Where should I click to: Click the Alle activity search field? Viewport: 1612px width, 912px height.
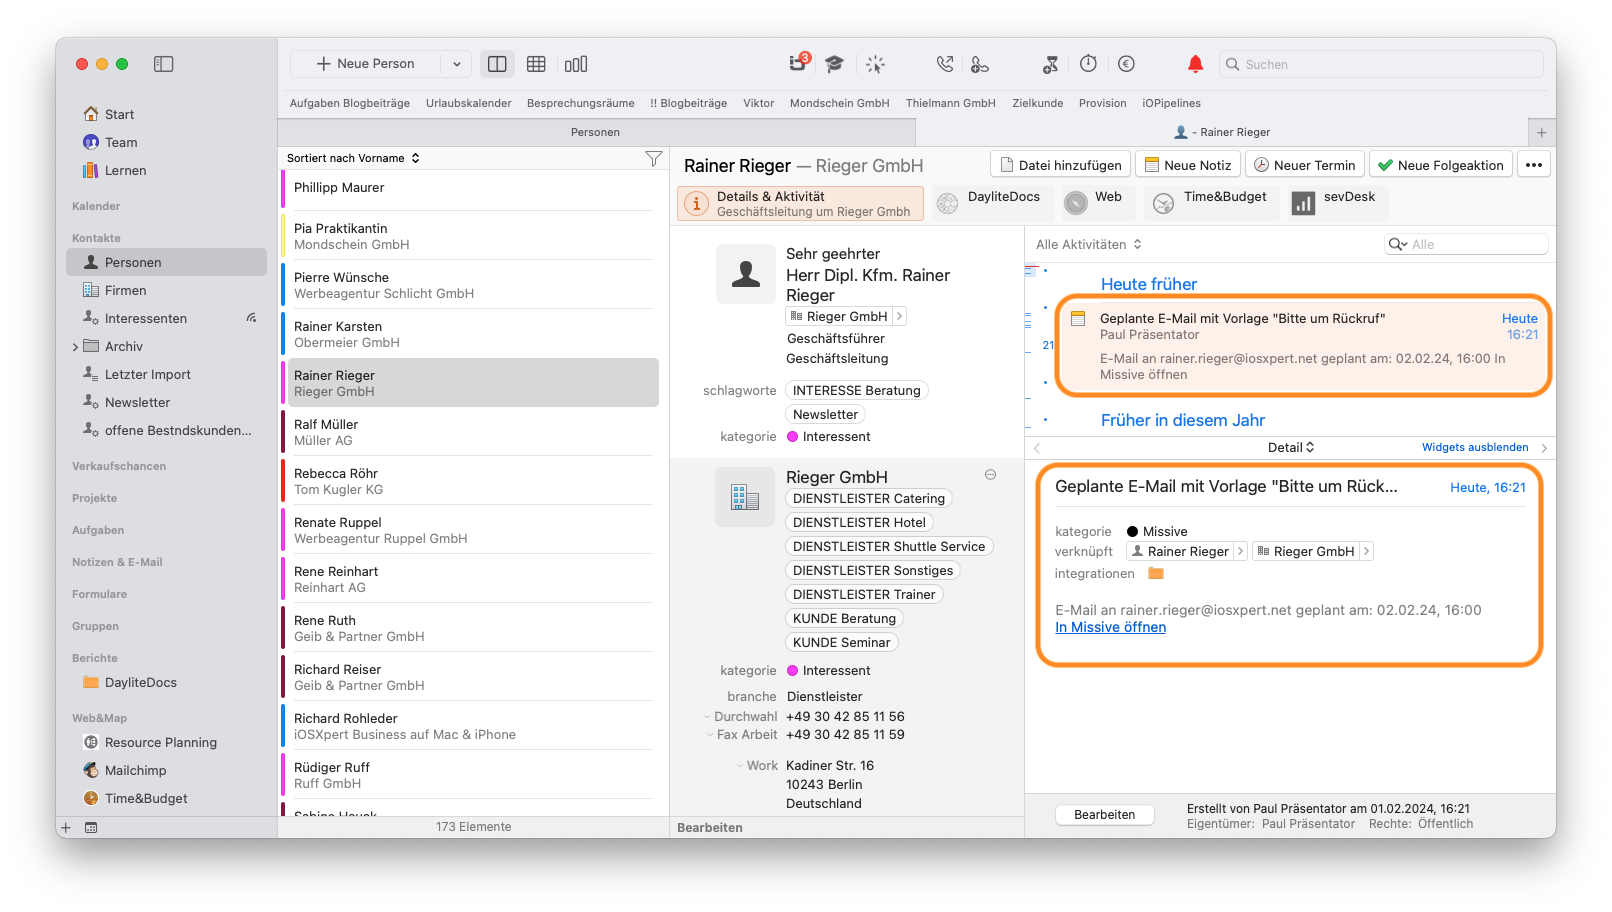pyautogui.click(x=1466, y=244)
